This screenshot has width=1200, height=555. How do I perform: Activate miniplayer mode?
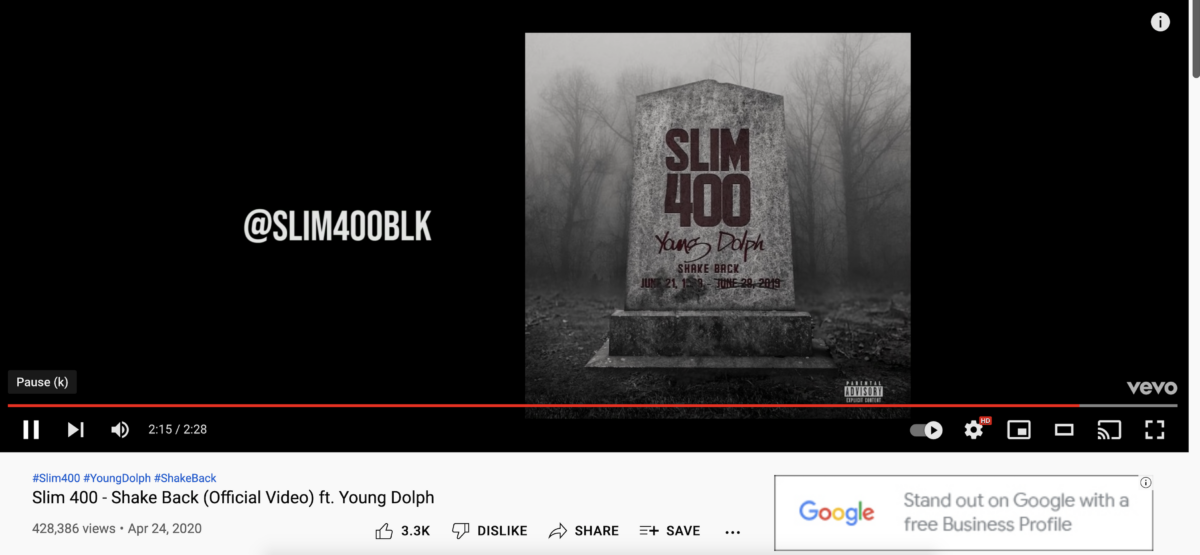1019,430
